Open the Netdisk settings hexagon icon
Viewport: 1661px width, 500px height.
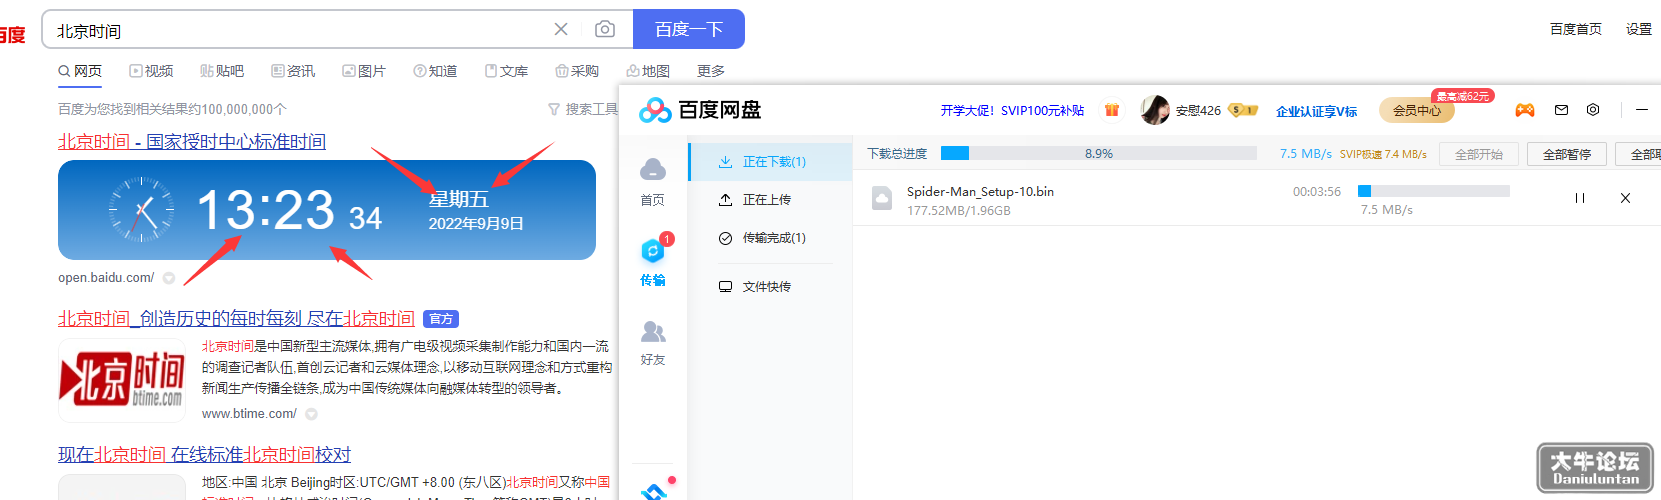tap(1593, 110)
